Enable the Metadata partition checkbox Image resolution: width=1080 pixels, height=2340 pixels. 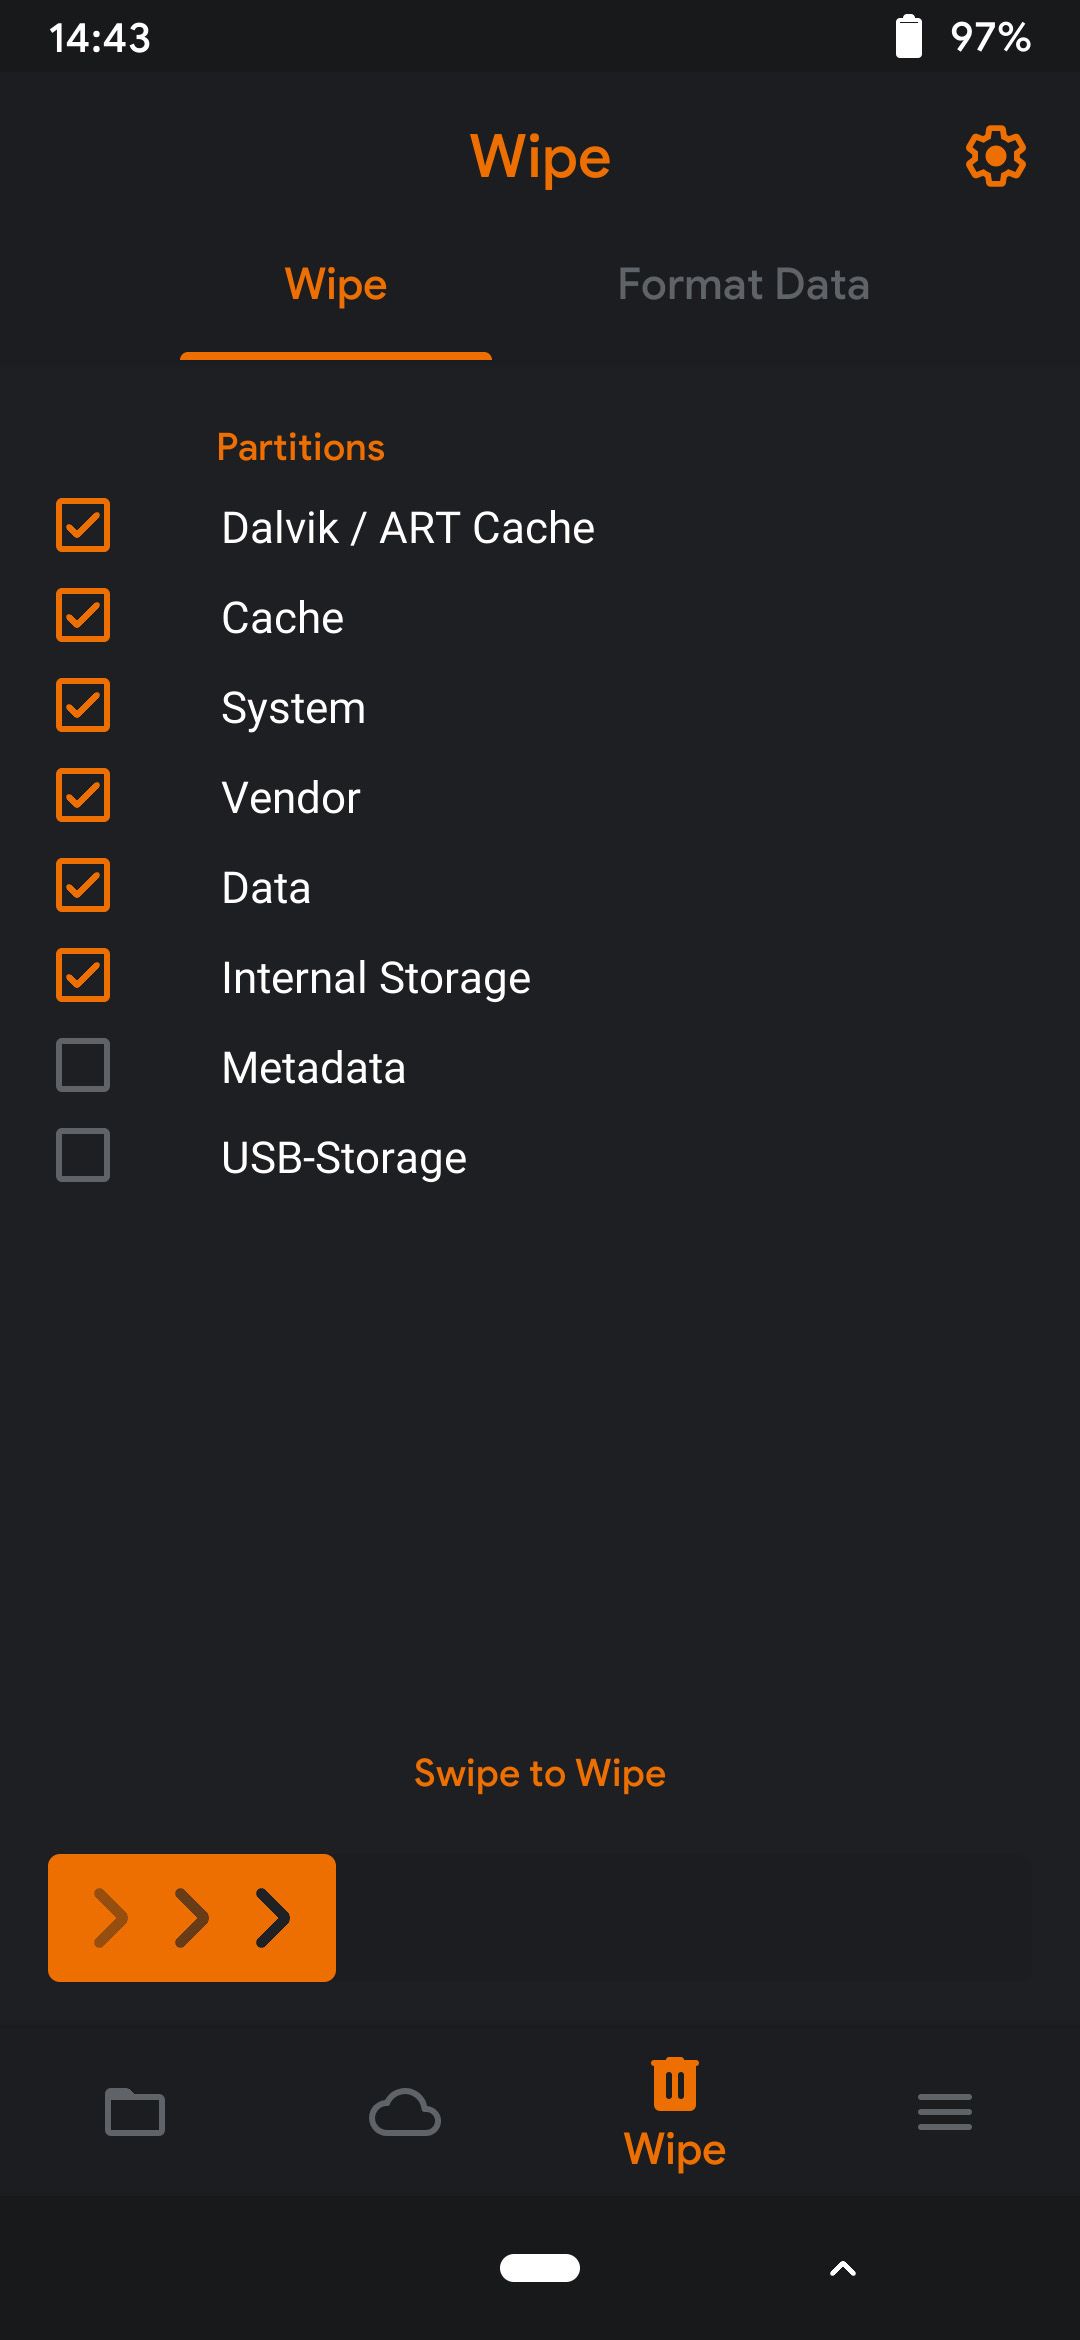(x=83, y=1066)
